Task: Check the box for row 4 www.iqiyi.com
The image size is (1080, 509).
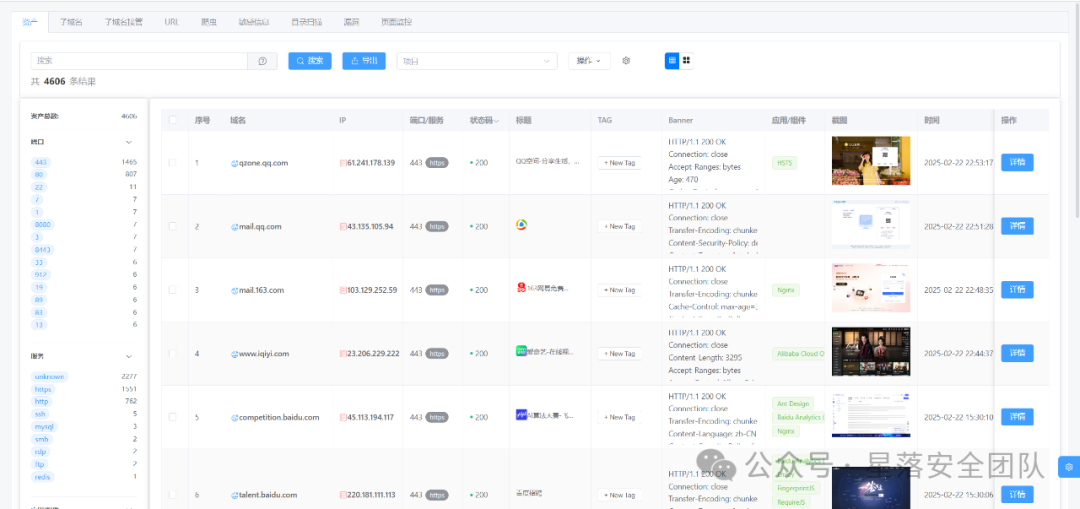Action: point(173,353)
